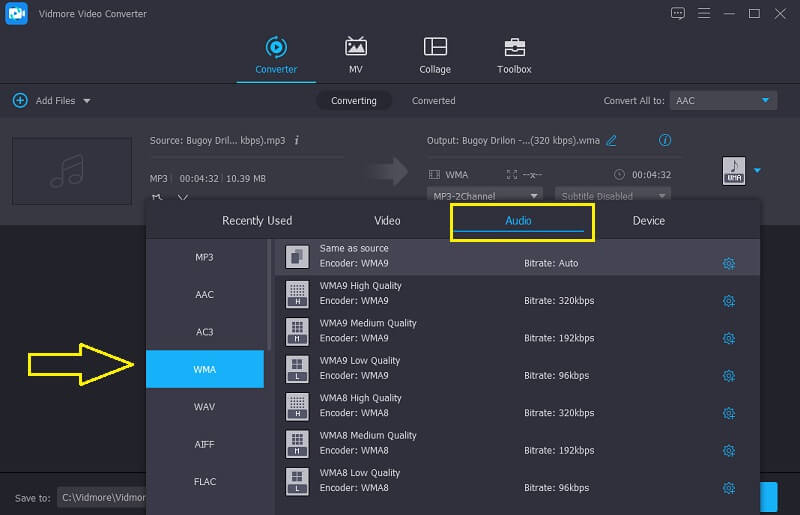Open the Toolbox section icon

point(514,48)
